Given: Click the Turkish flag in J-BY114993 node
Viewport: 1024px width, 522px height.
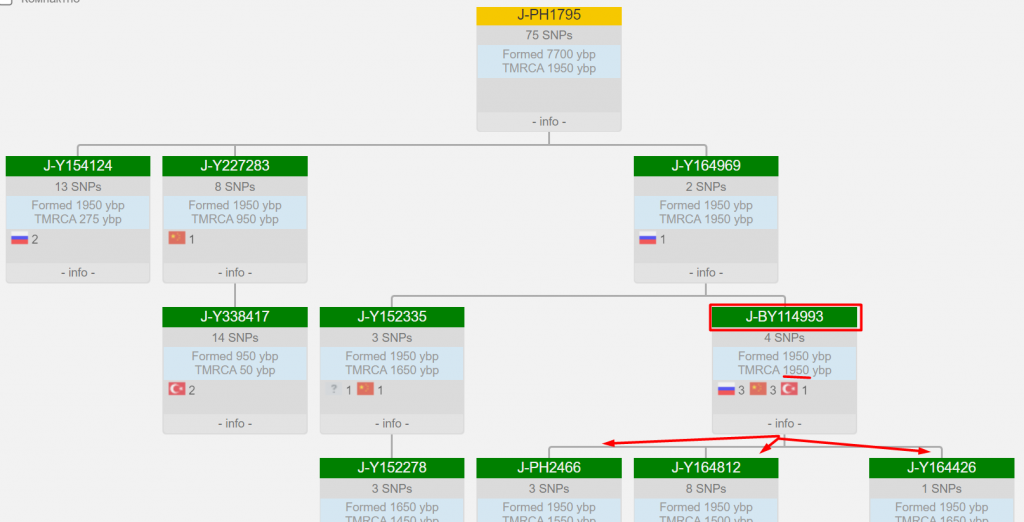Looking at the screenshot, I should point(789,390).
